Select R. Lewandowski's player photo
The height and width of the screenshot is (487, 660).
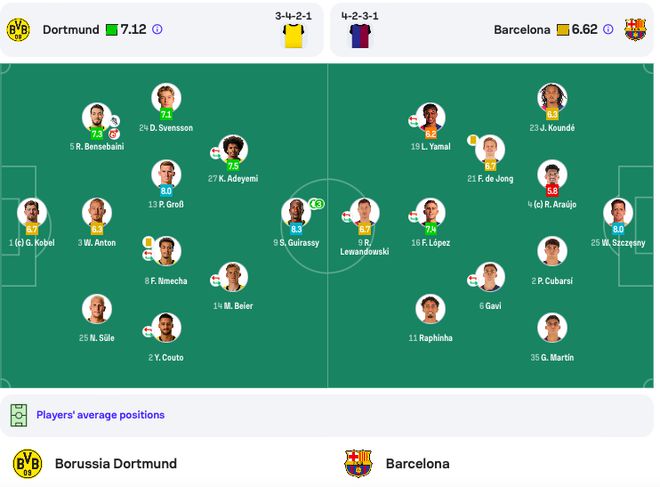(364, 212)
